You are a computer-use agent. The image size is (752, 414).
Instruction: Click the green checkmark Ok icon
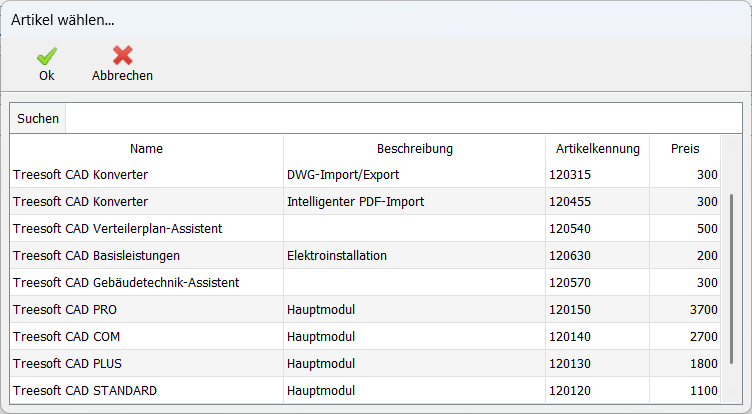tap(46, 56)
